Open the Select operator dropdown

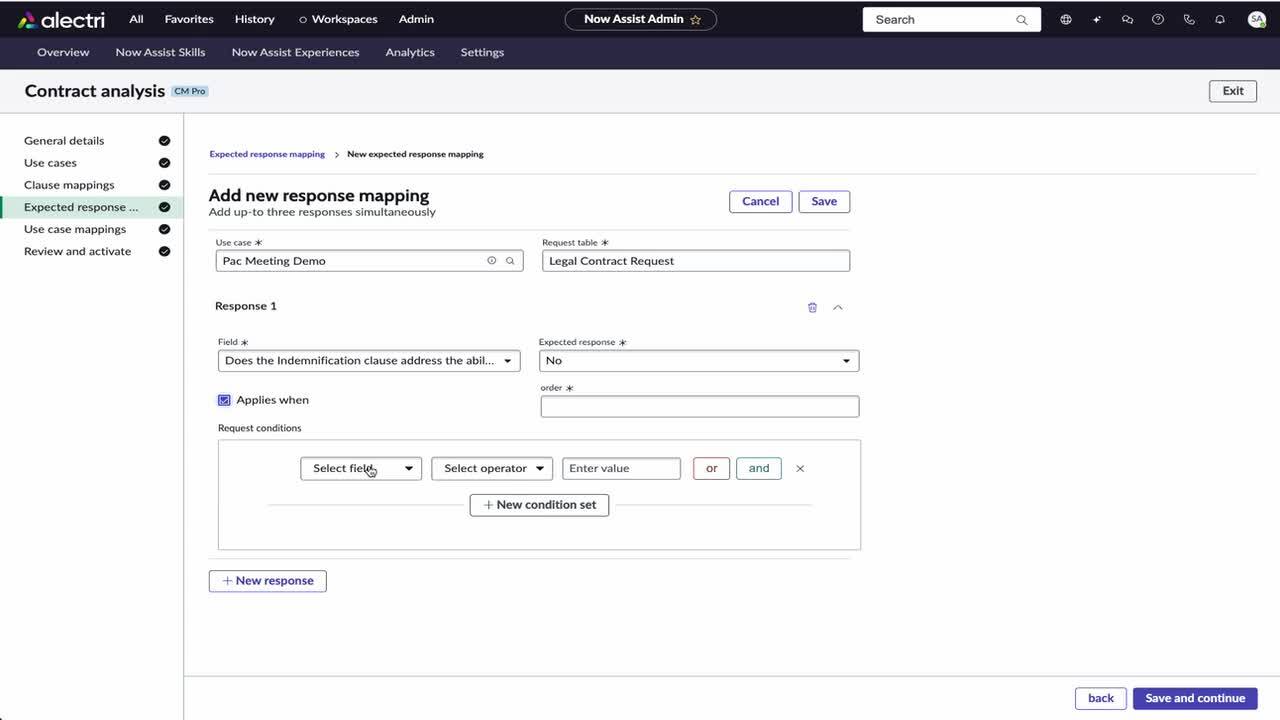[x=491, y=468]
